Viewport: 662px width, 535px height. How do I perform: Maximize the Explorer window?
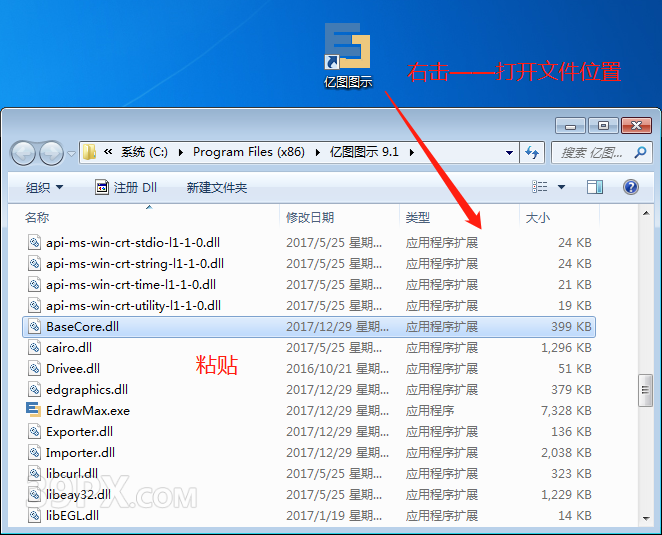coord(603,126)
